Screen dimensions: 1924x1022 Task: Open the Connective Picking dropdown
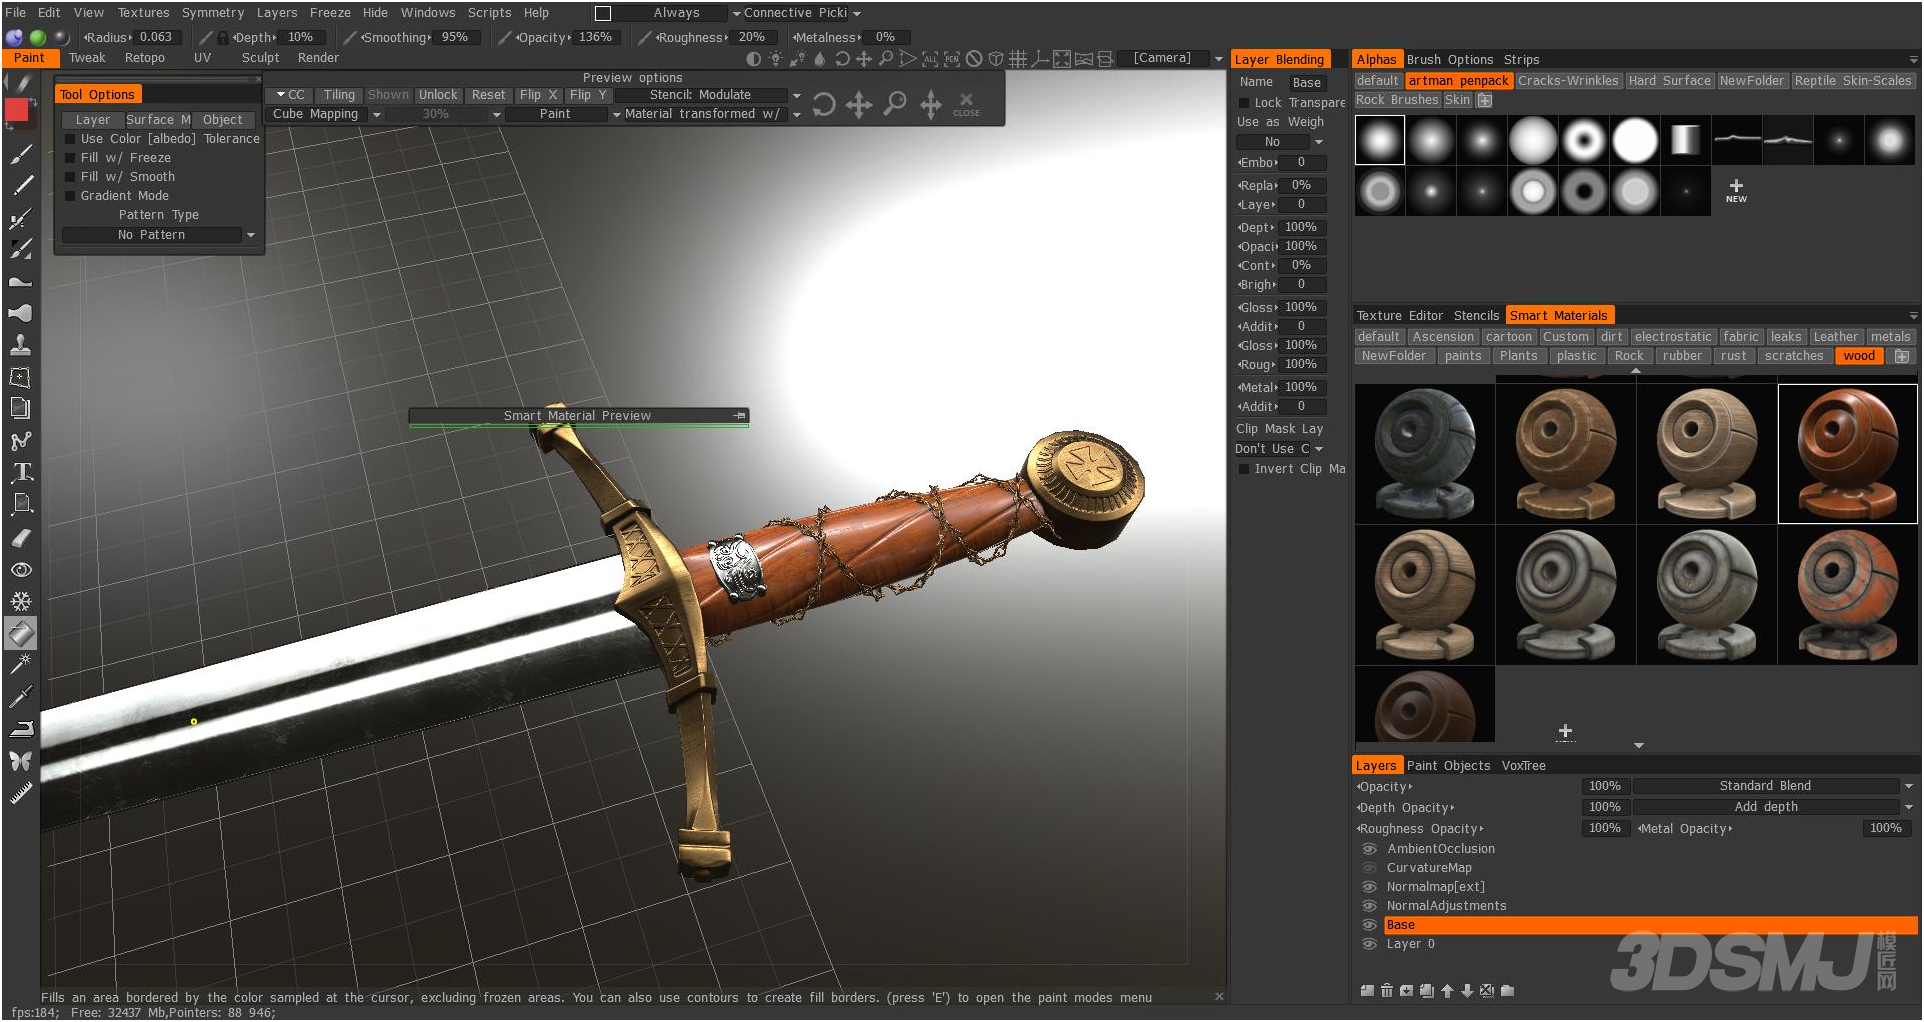pyautogui.click(x=802, y=13)
